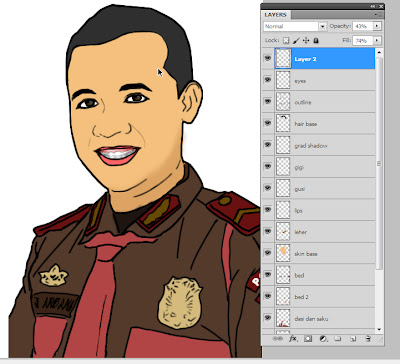400x364 pixels.
Task: Create new fill or adjustment layer
Action: 323,339
